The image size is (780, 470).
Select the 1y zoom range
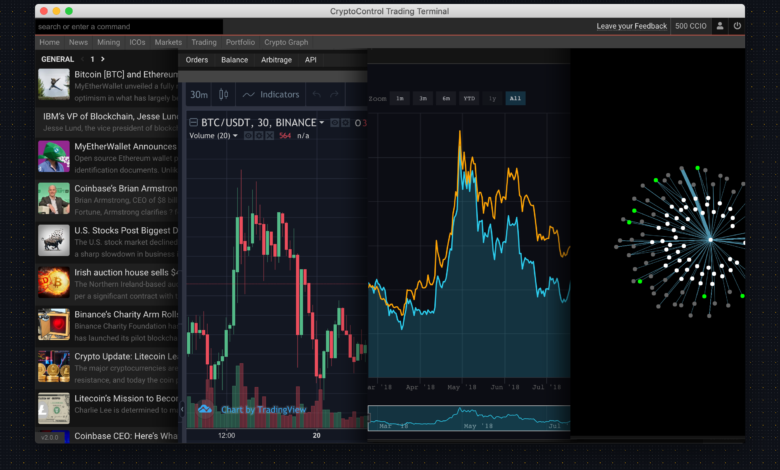tap(492, 98)
